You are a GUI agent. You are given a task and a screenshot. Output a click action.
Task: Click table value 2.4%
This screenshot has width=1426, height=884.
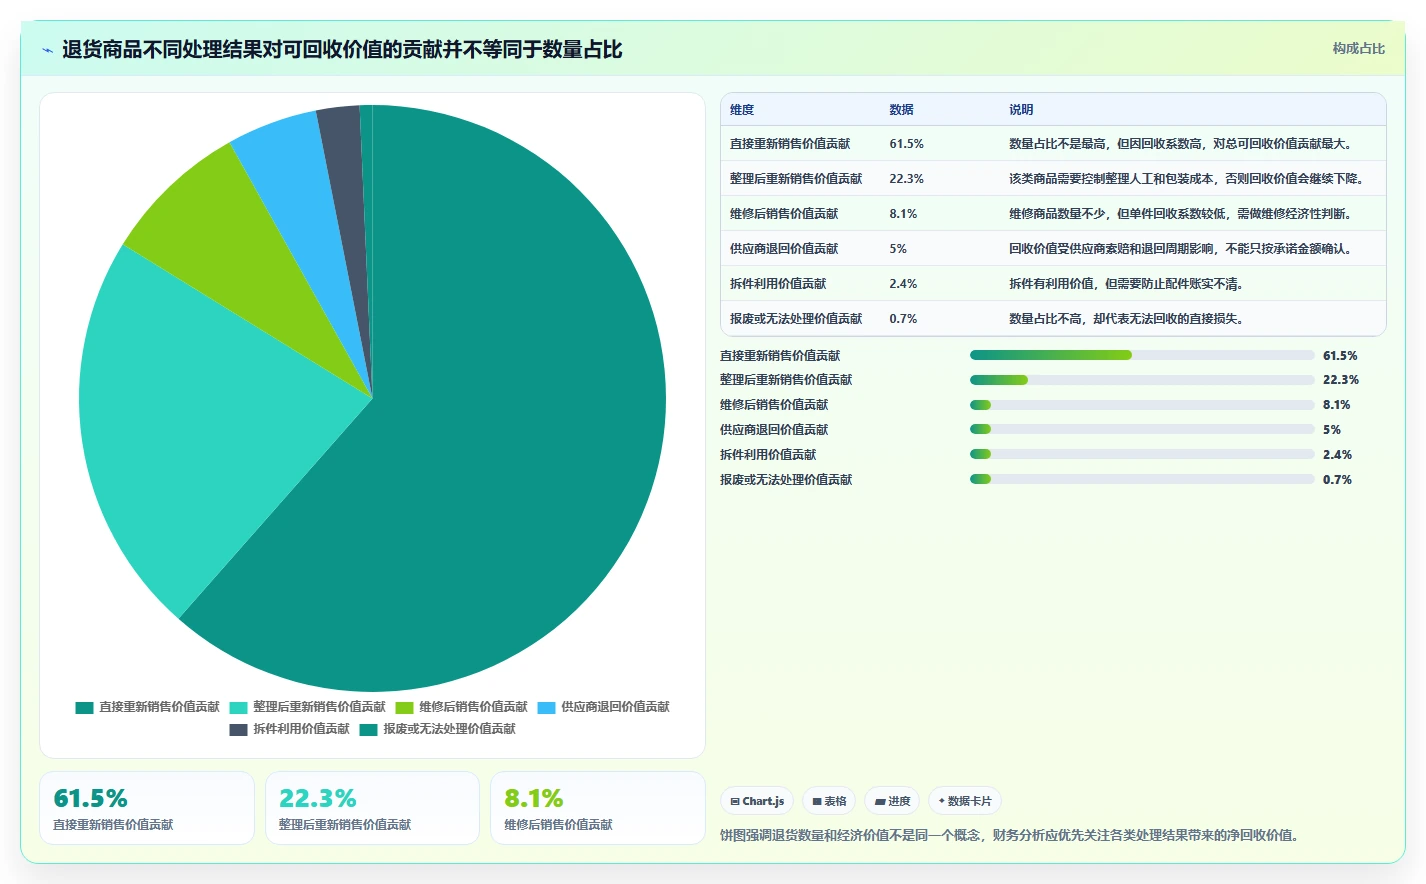click(903, 284)
